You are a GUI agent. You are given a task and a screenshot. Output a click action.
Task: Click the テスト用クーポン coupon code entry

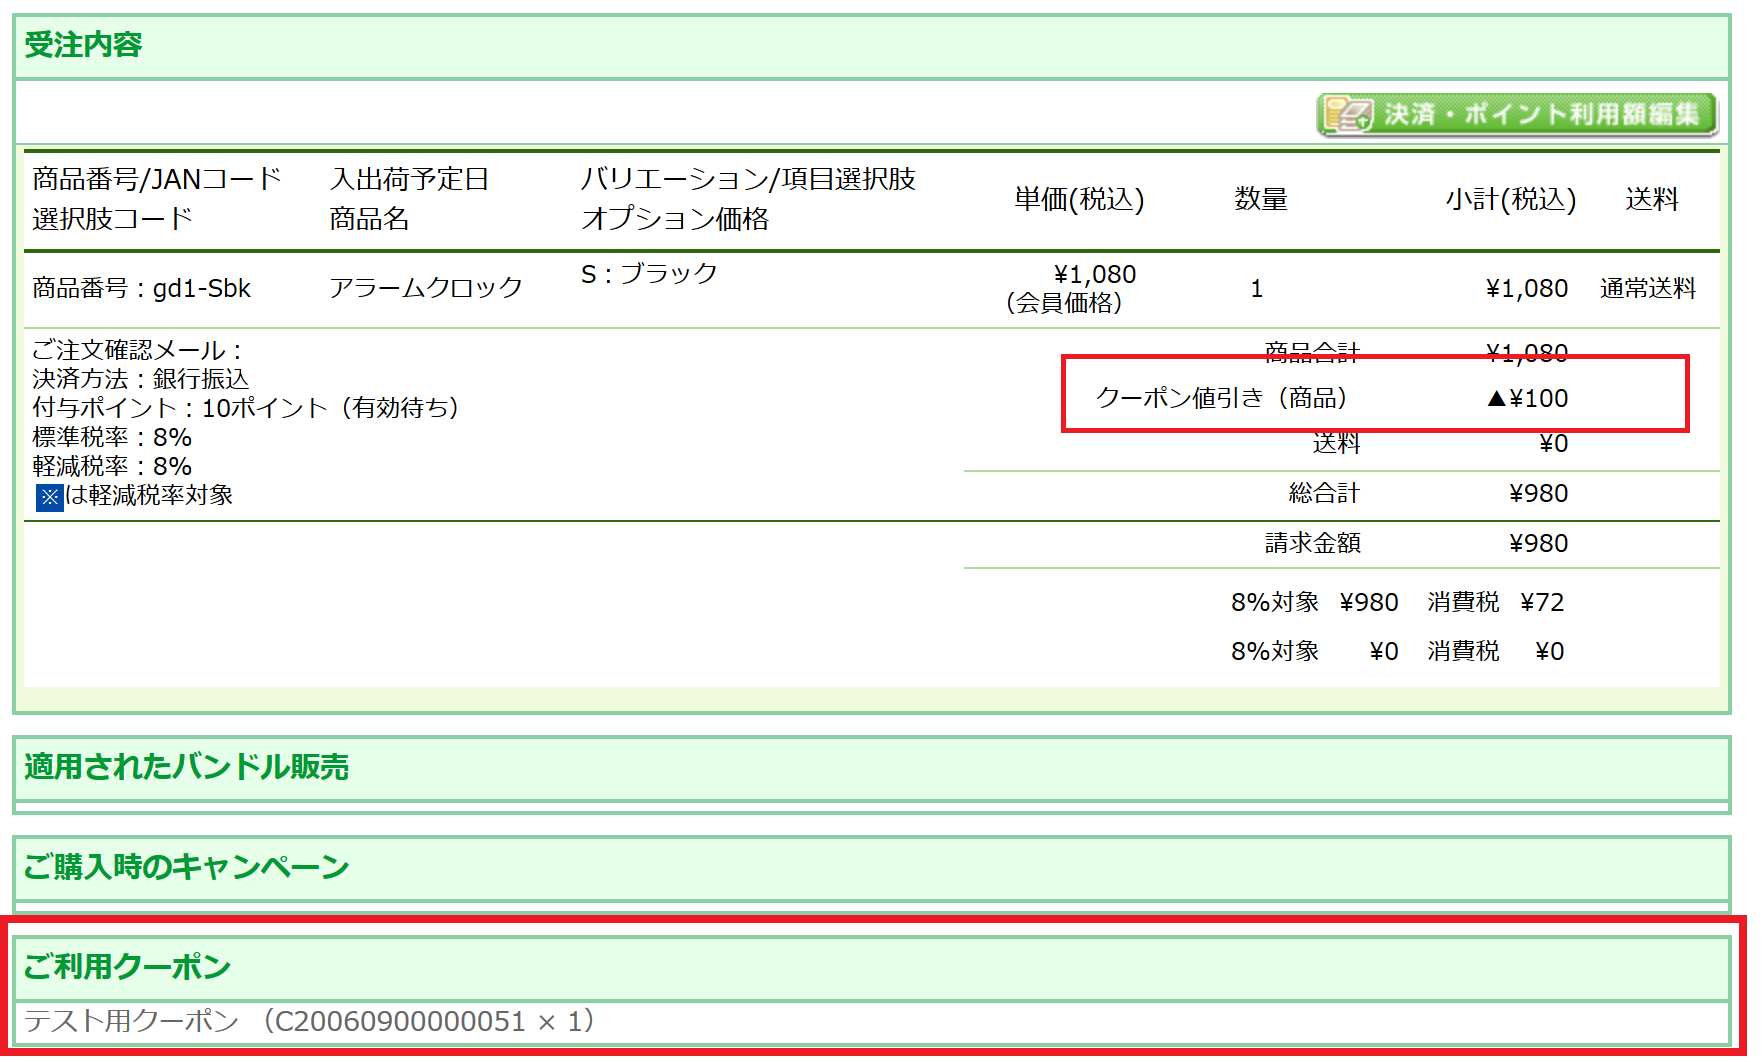[x=310, y=1021]
